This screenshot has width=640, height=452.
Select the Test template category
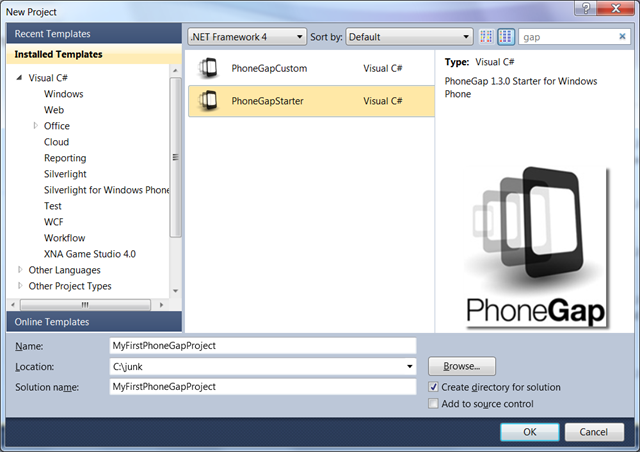click(53, 206)
